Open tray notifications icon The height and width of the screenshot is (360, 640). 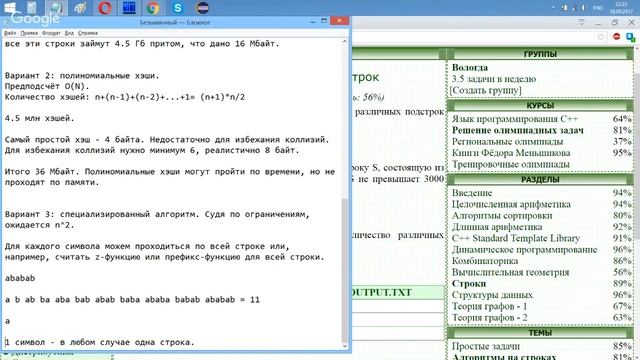tap(565, 7)
